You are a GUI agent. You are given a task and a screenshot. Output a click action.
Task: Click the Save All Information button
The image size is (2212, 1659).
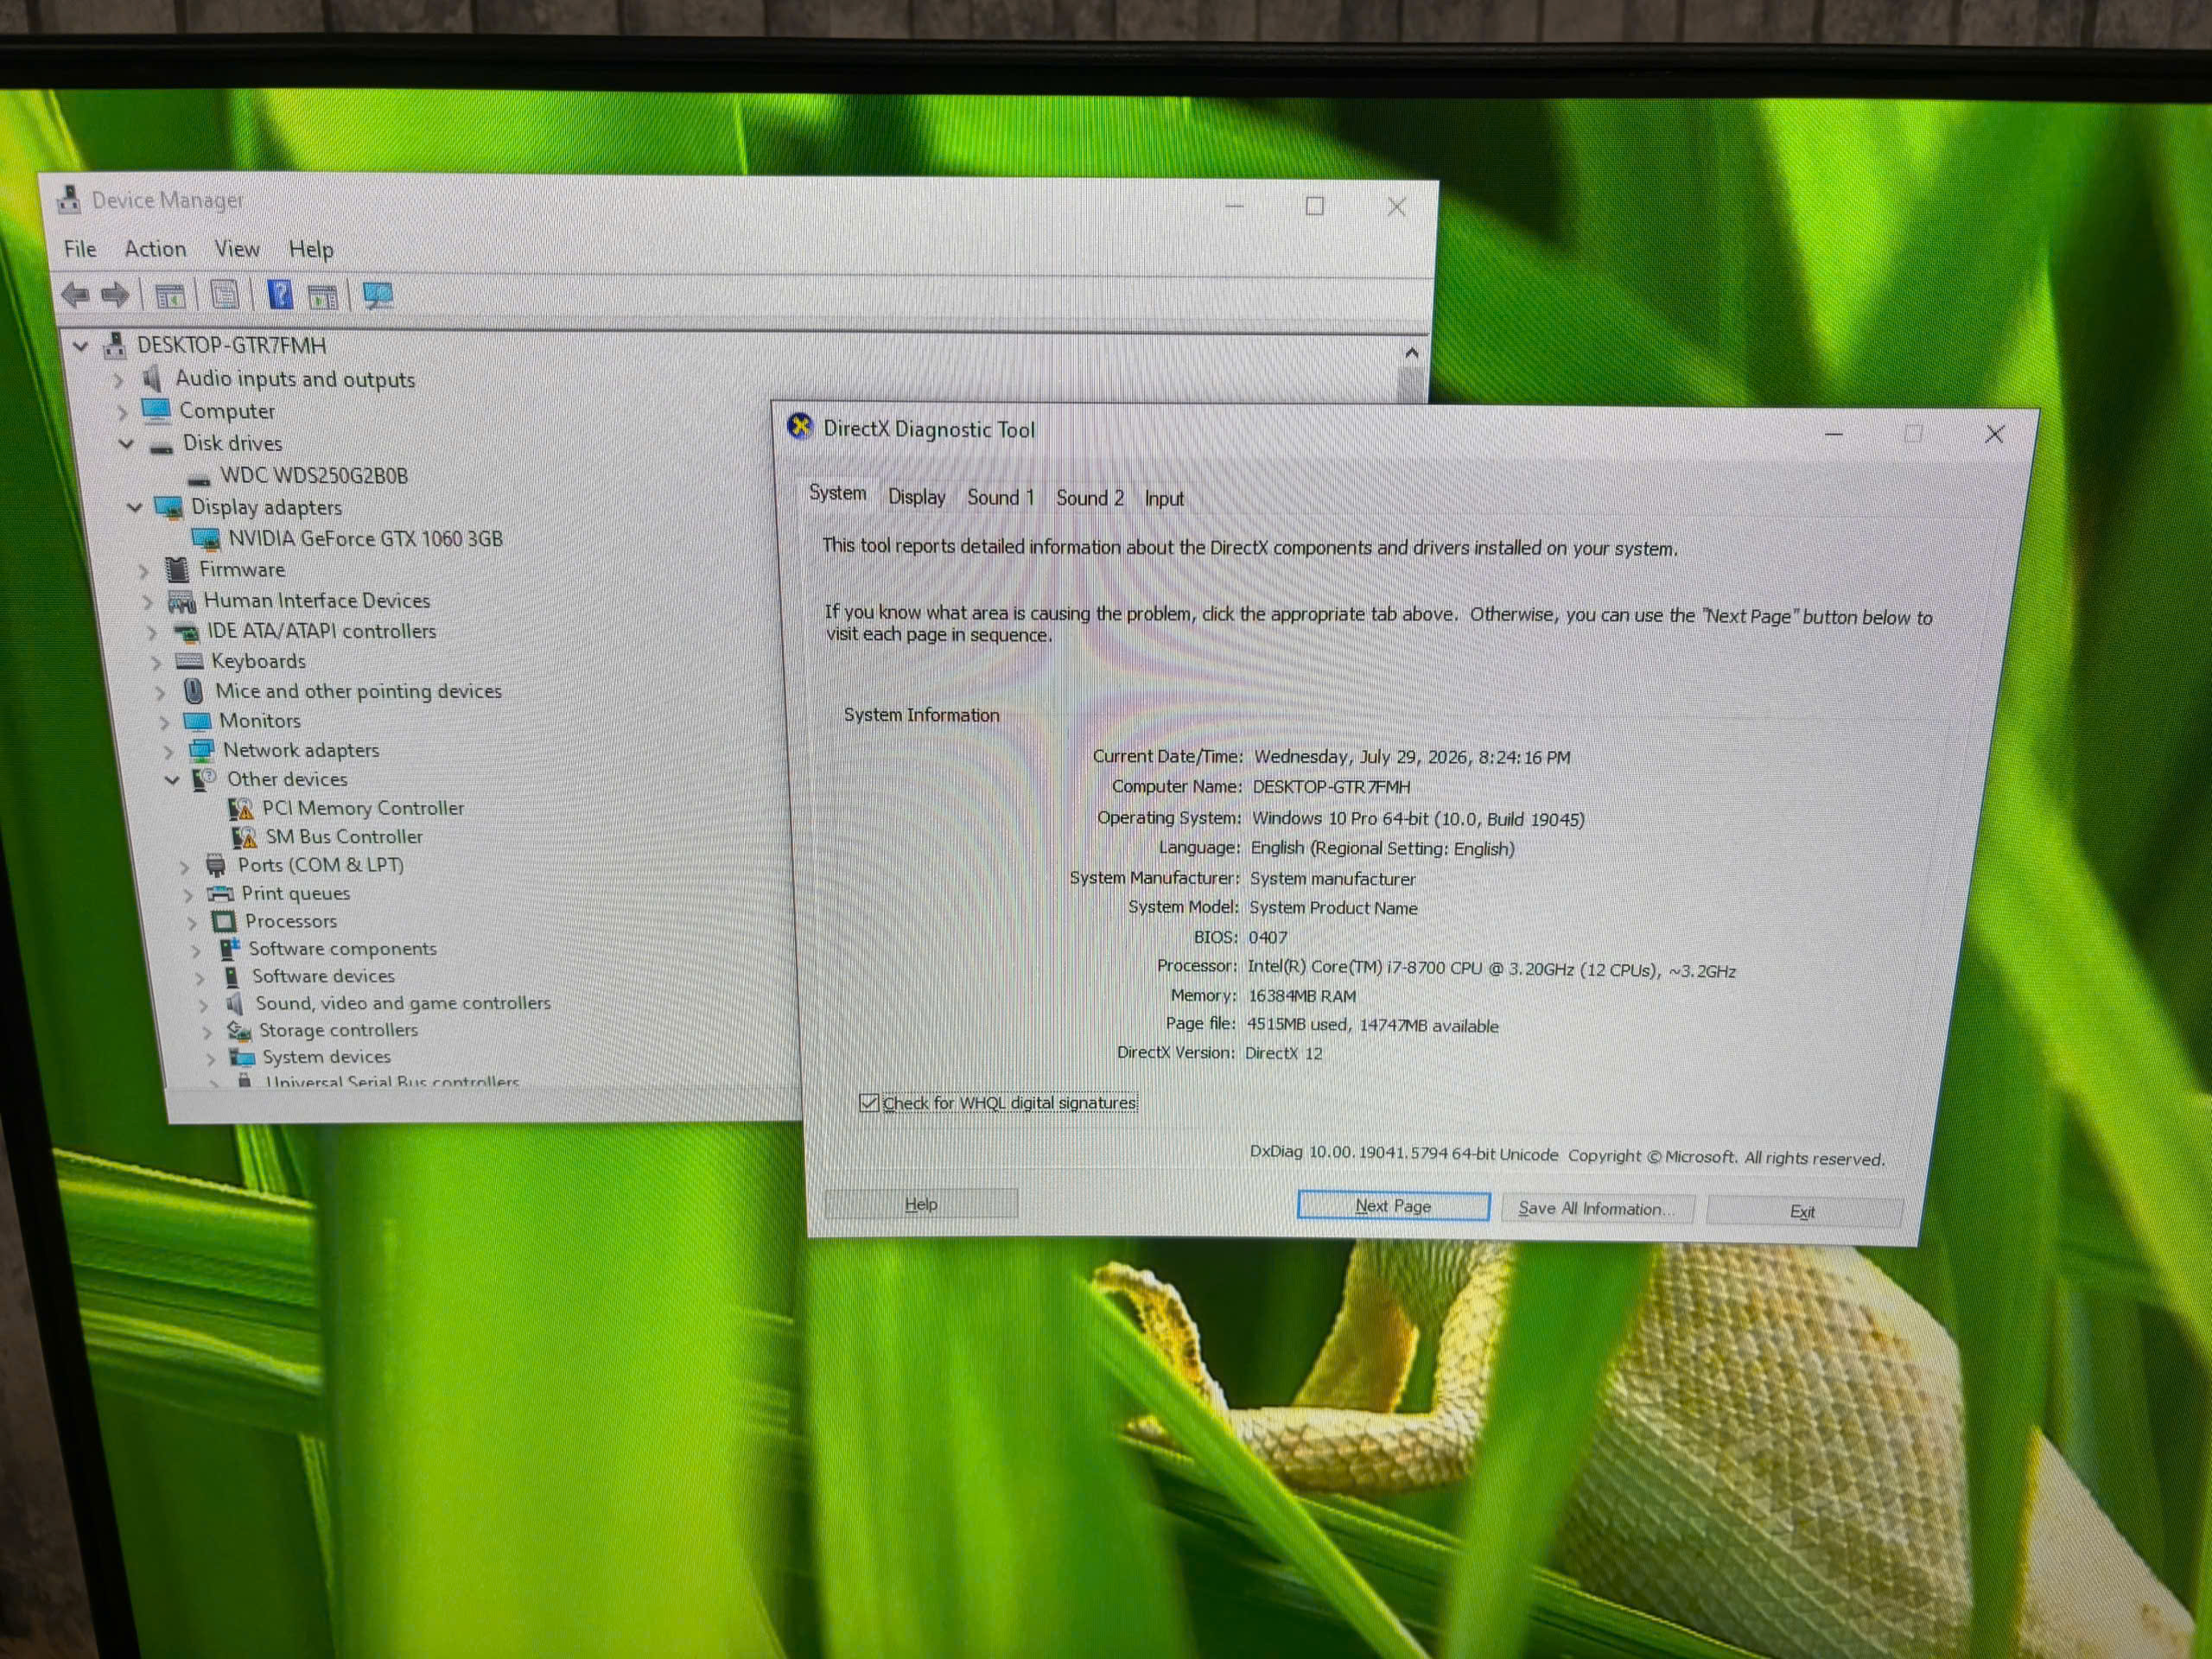coord(1597,1209)
